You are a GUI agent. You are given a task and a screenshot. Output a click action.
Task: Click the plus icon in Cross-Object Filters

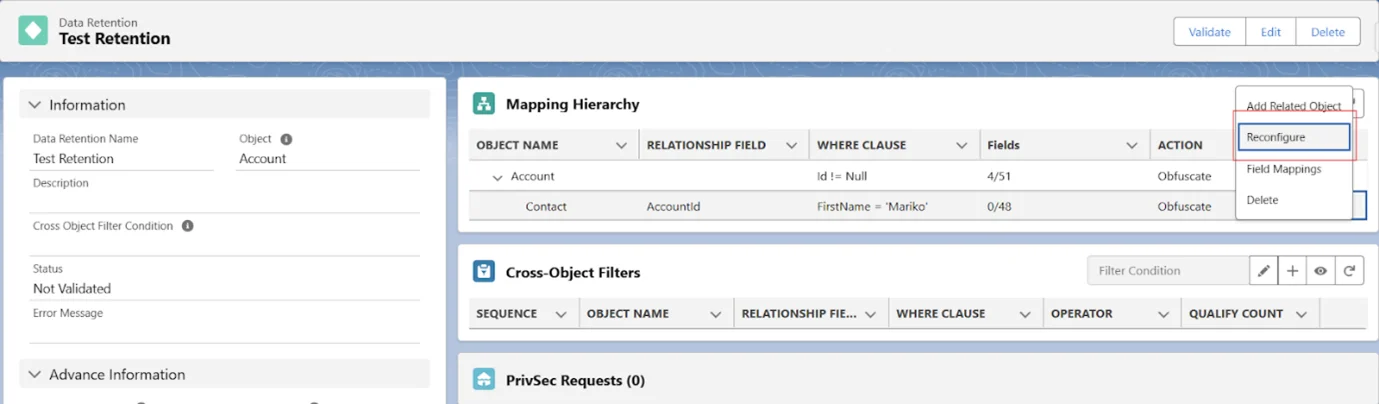point(1292,271)
